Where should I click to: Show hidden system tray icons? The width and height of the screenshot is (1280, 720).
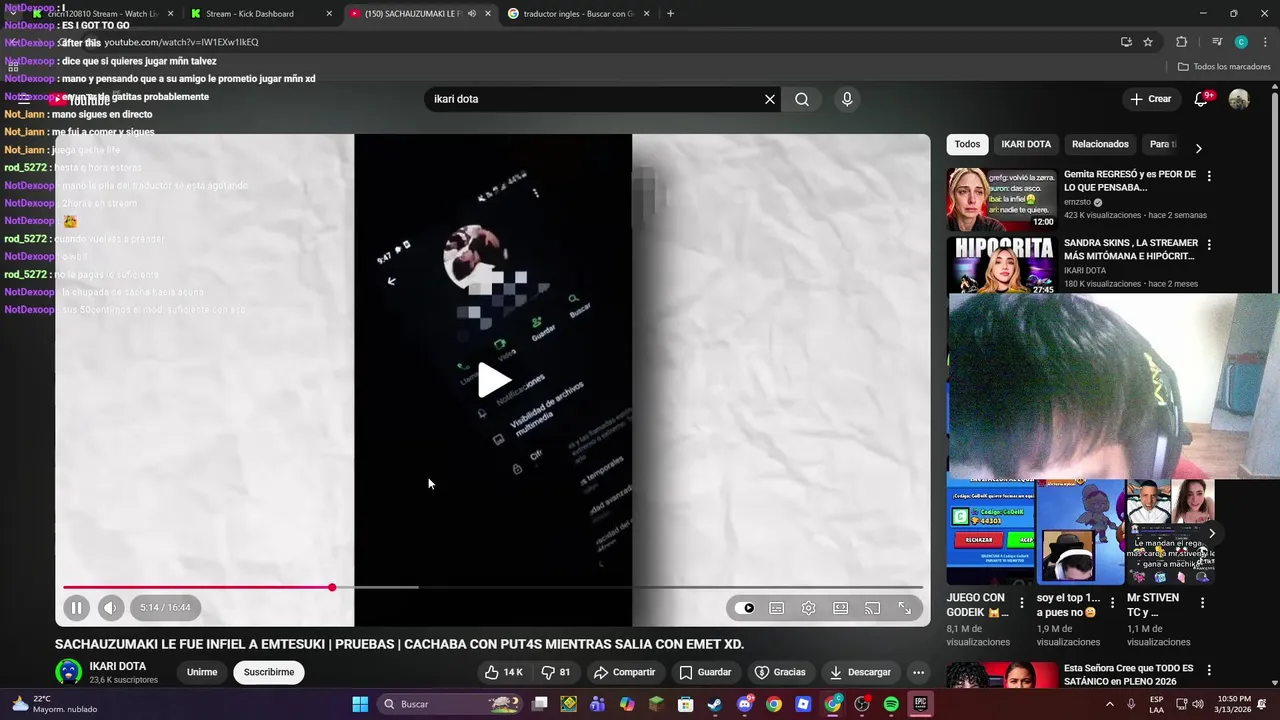point(1109,704)
